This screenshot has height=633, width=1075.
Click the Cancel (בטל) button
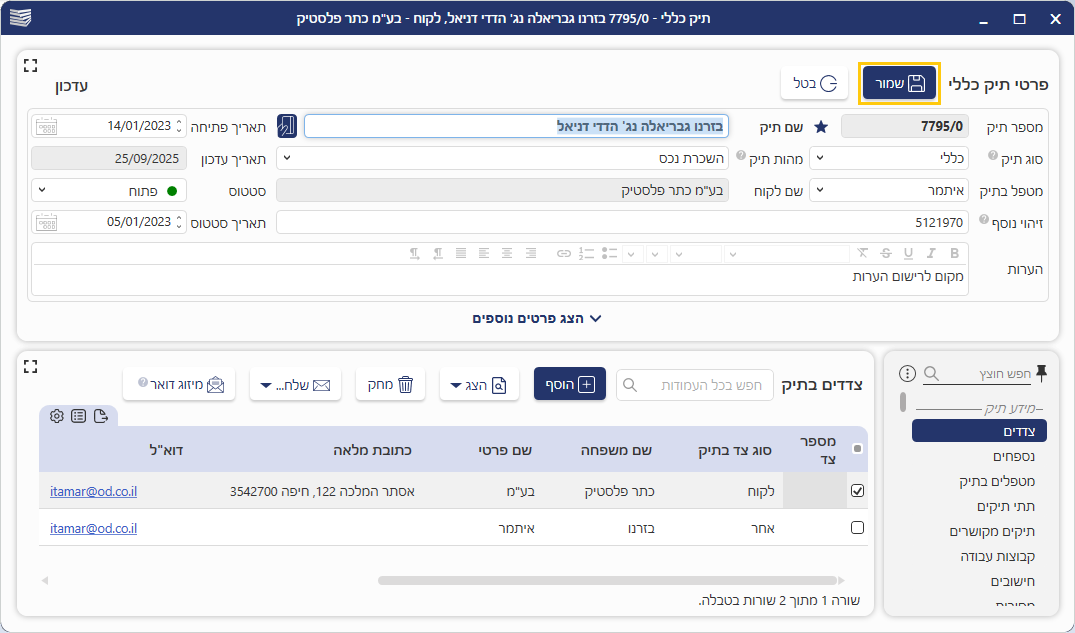click(814, 83)
